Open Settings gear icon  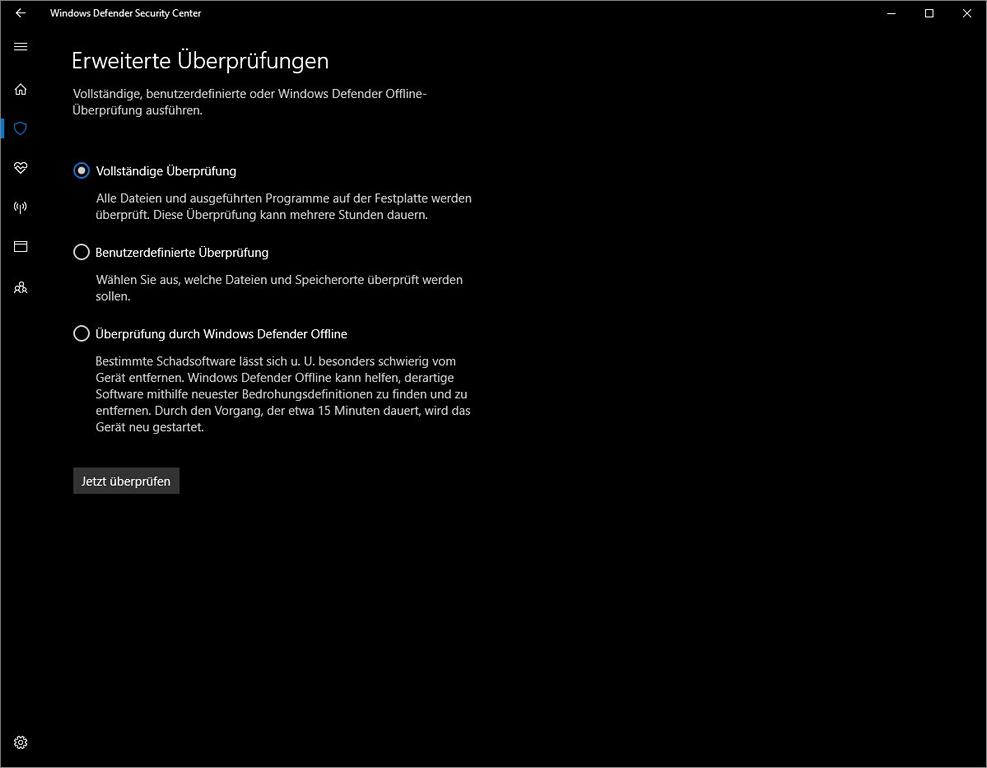21,743
